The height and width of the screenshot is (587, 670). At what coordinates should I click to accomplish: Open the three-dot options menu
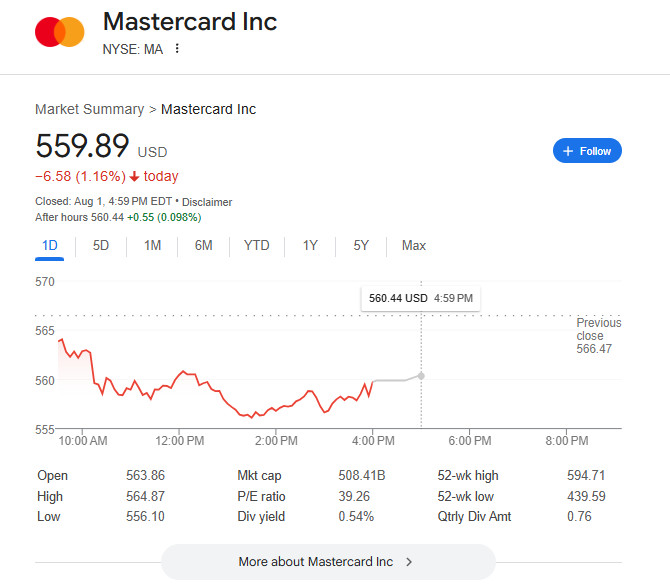[x=178, y=48]
